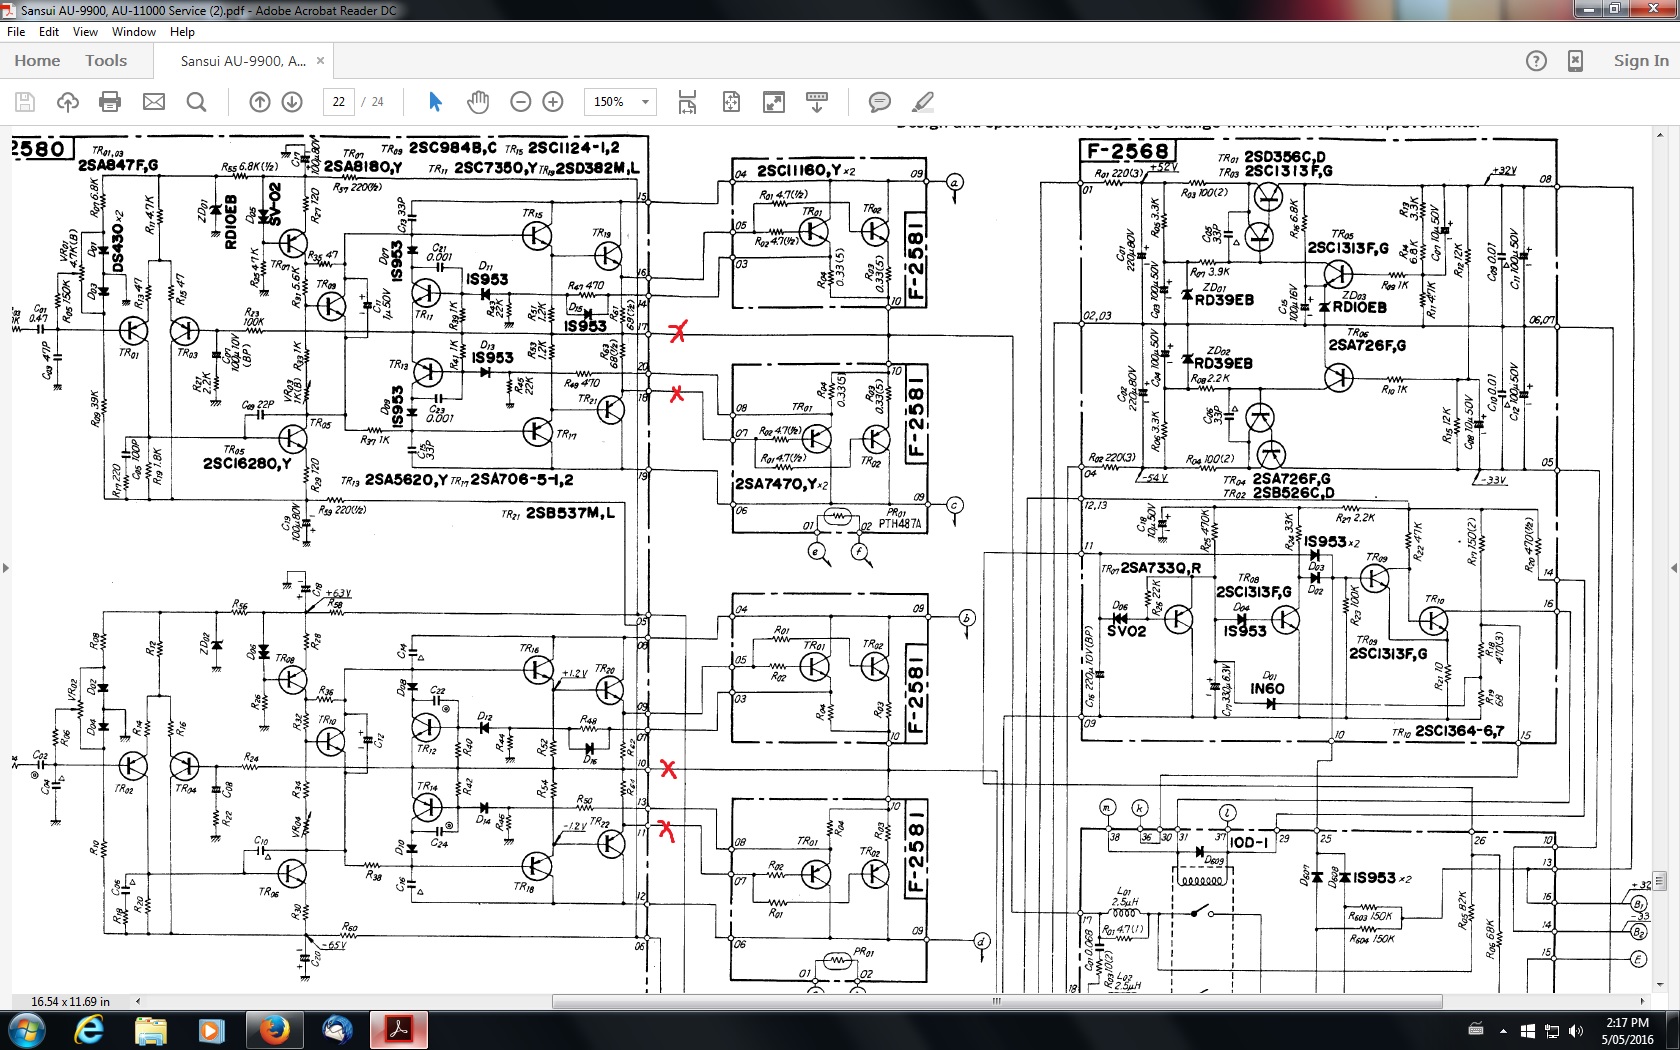
Task: Open the 150% zoom level dropdown
Action: pyautogui.click(x=622, y=102)
